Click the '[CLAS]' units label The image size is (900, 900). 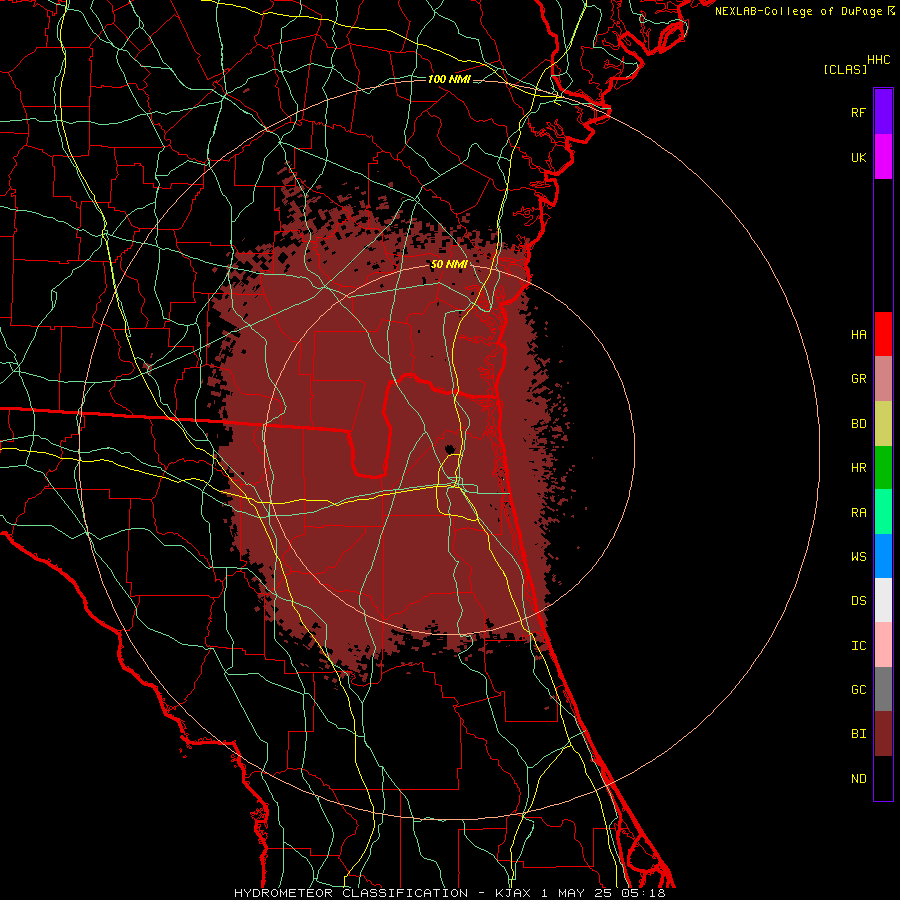coord(845,69)
